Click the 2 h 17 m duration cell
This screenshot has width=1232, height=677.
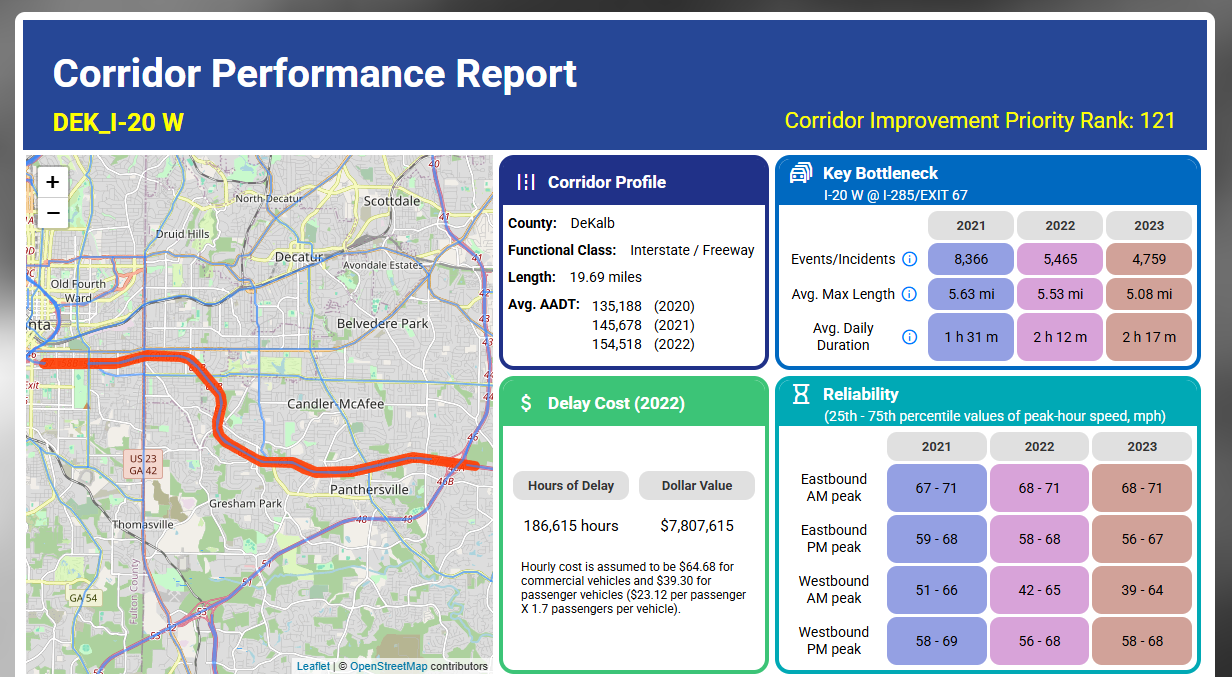coord(1148,337)
